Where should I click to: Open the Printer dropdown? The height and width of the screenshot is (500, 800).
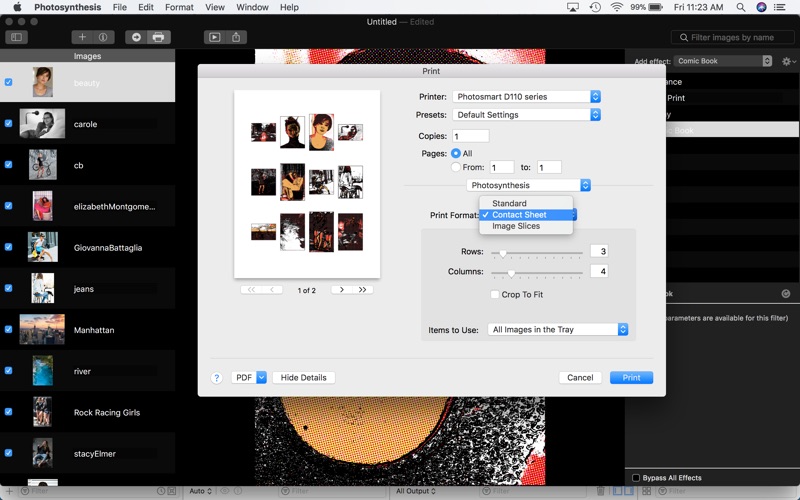tap(527, 96)
